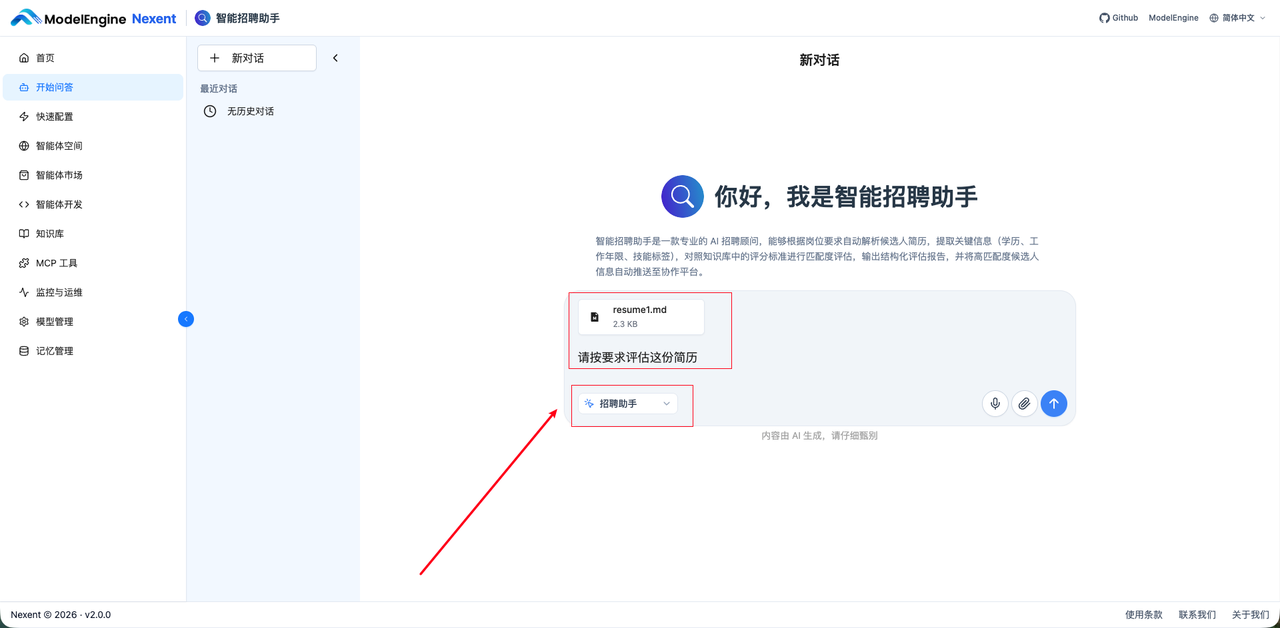Expand the 无历史对话 history entry

coord(240,110)
